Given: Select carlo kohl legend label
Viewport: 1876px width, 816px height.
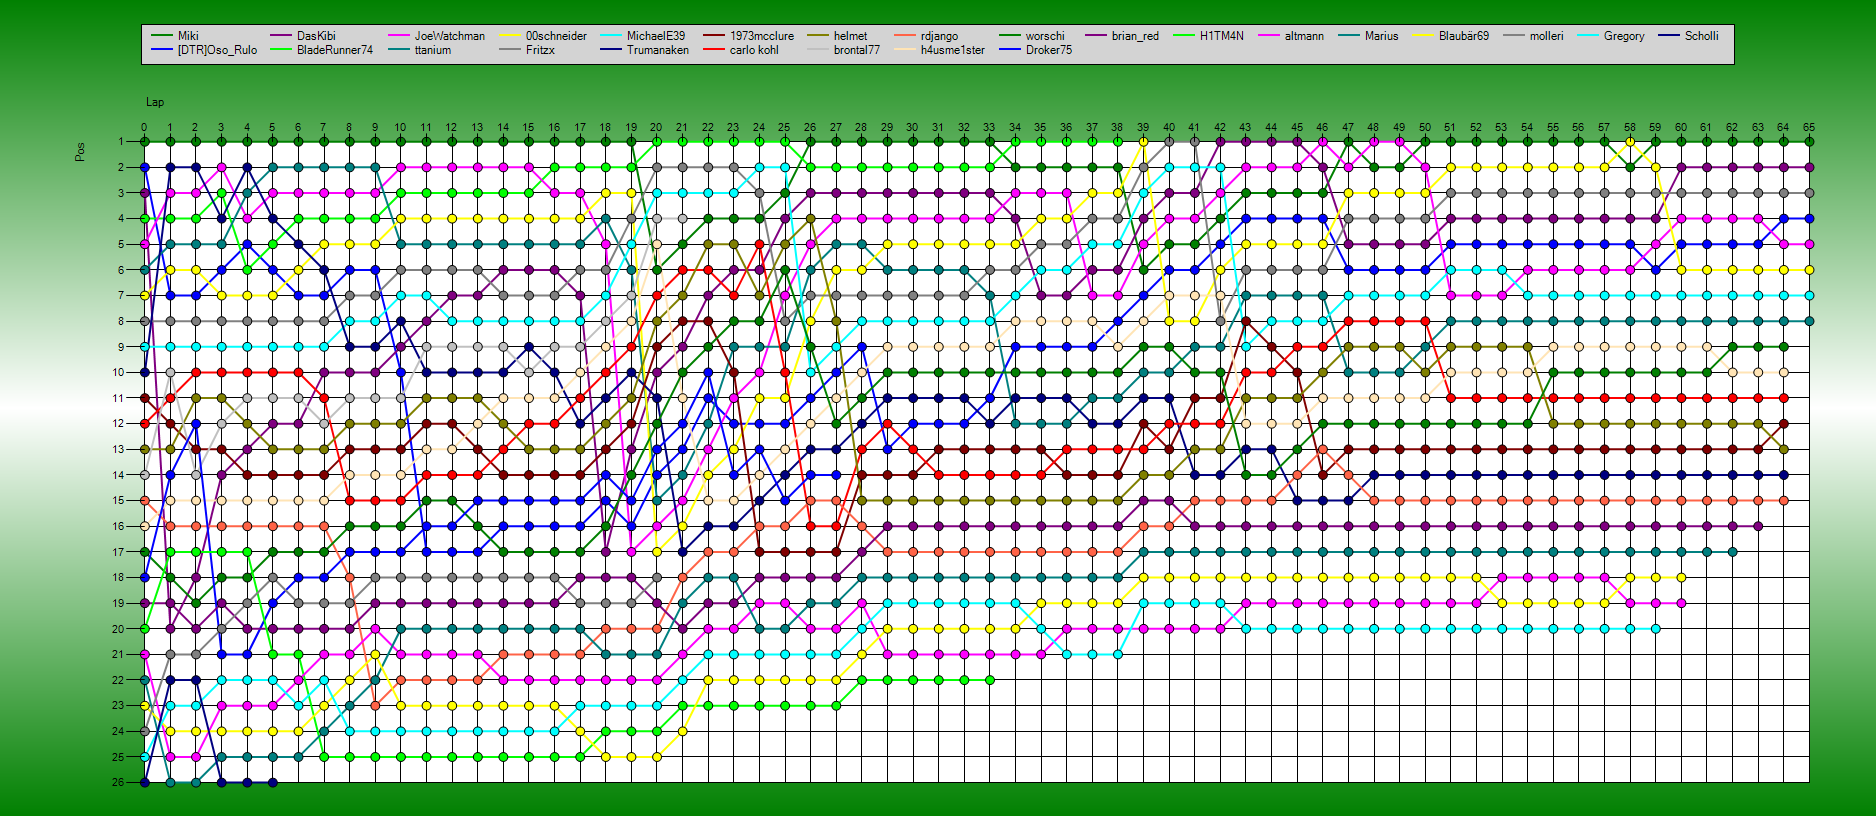Looking at the screenshot, I should [x=754, y=50].
